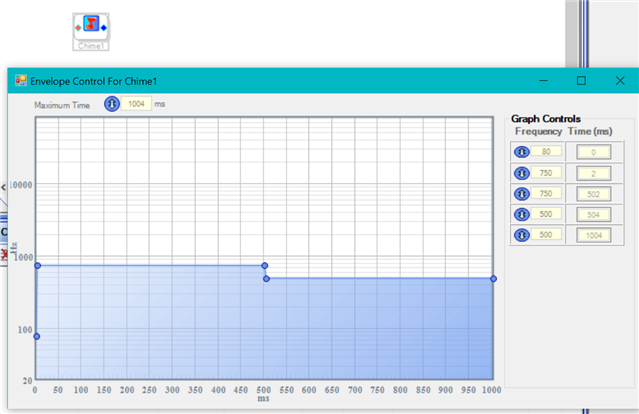The height and width of the screenshot is (414, 639).
Task: Click the frequency knob beside time 2
Action: pyautogui.click(x=522, y=173)
